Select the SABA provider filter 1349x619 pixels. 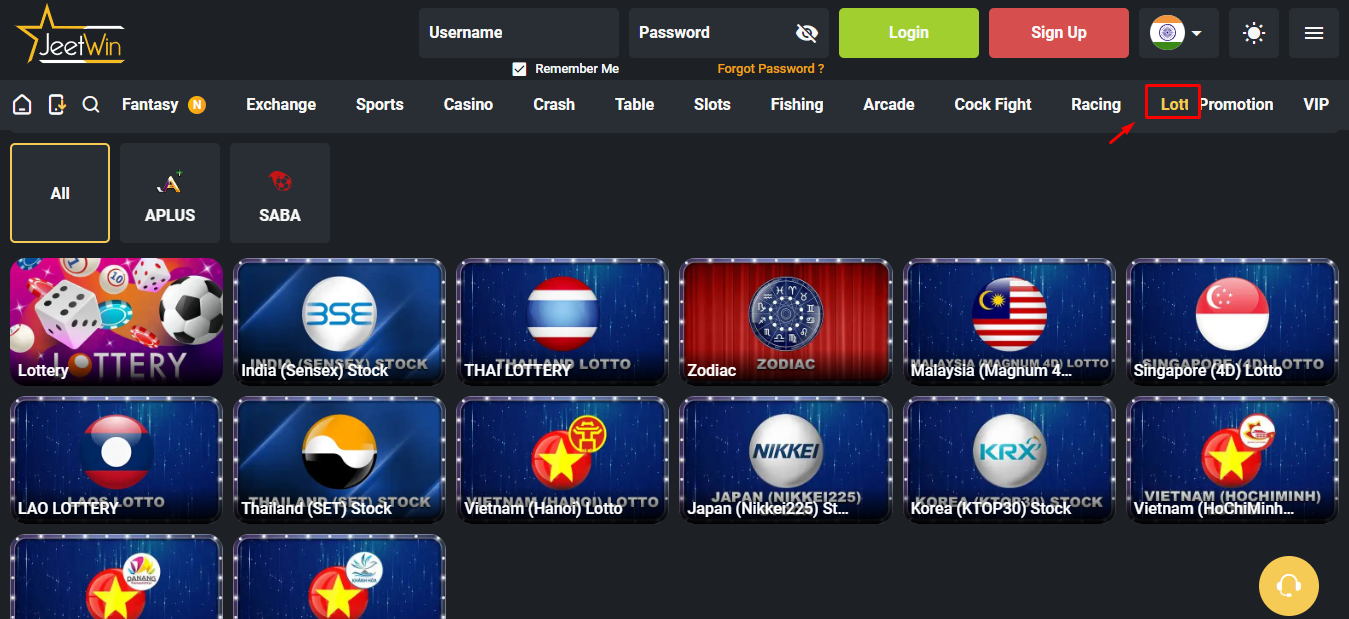tap(280, 193)
